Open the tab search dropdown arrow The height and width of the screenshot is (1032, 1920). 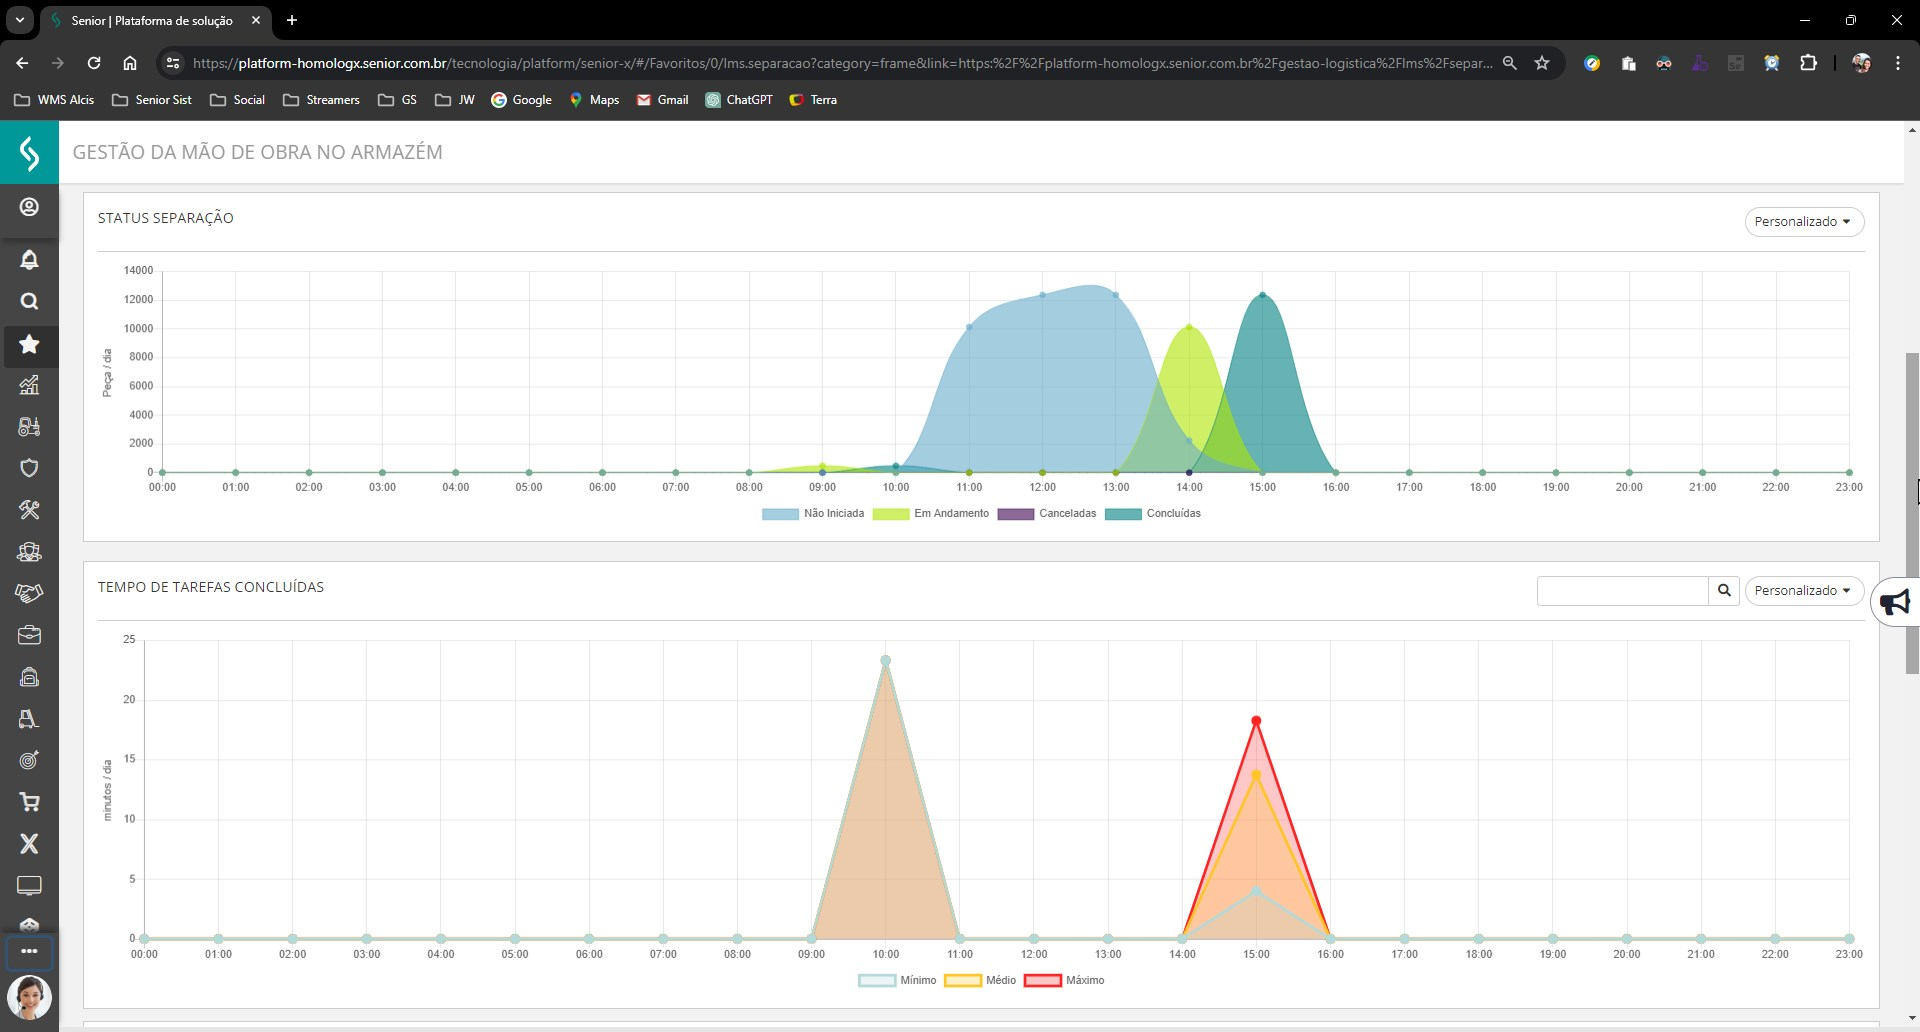(x=19, y=20)
